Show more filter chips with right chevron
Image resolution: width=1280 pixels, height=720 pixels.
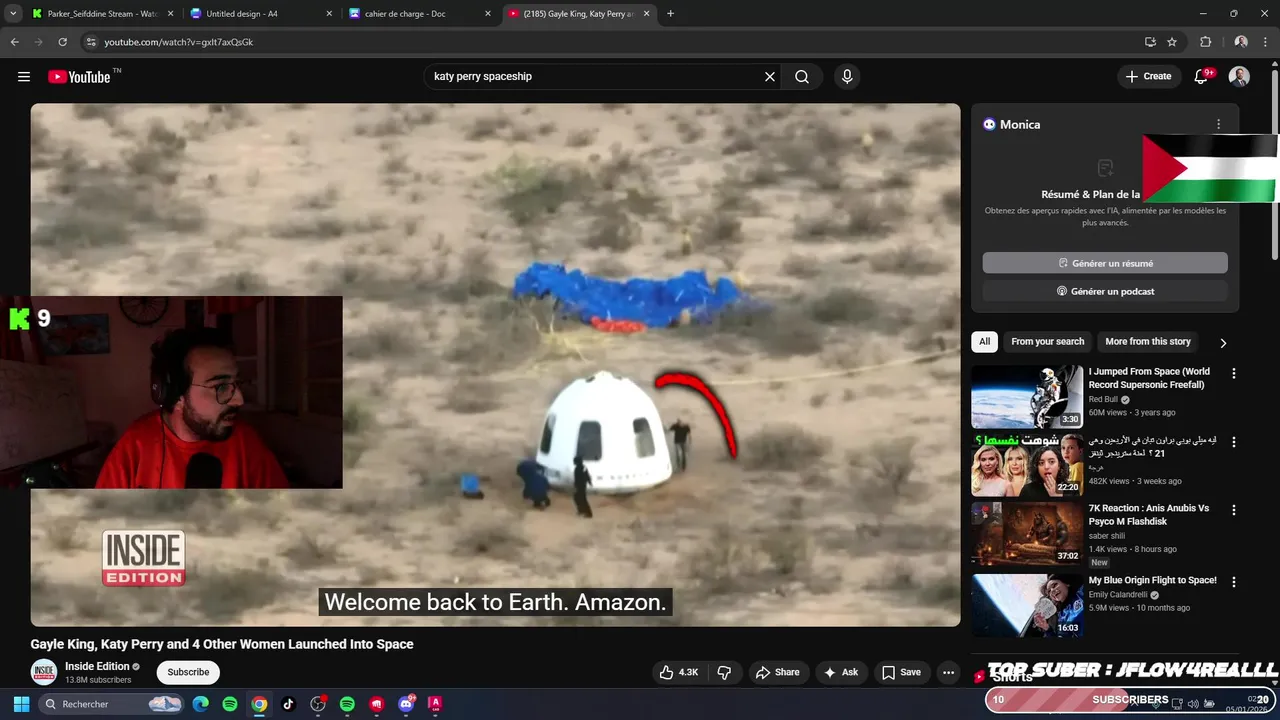1222,342
